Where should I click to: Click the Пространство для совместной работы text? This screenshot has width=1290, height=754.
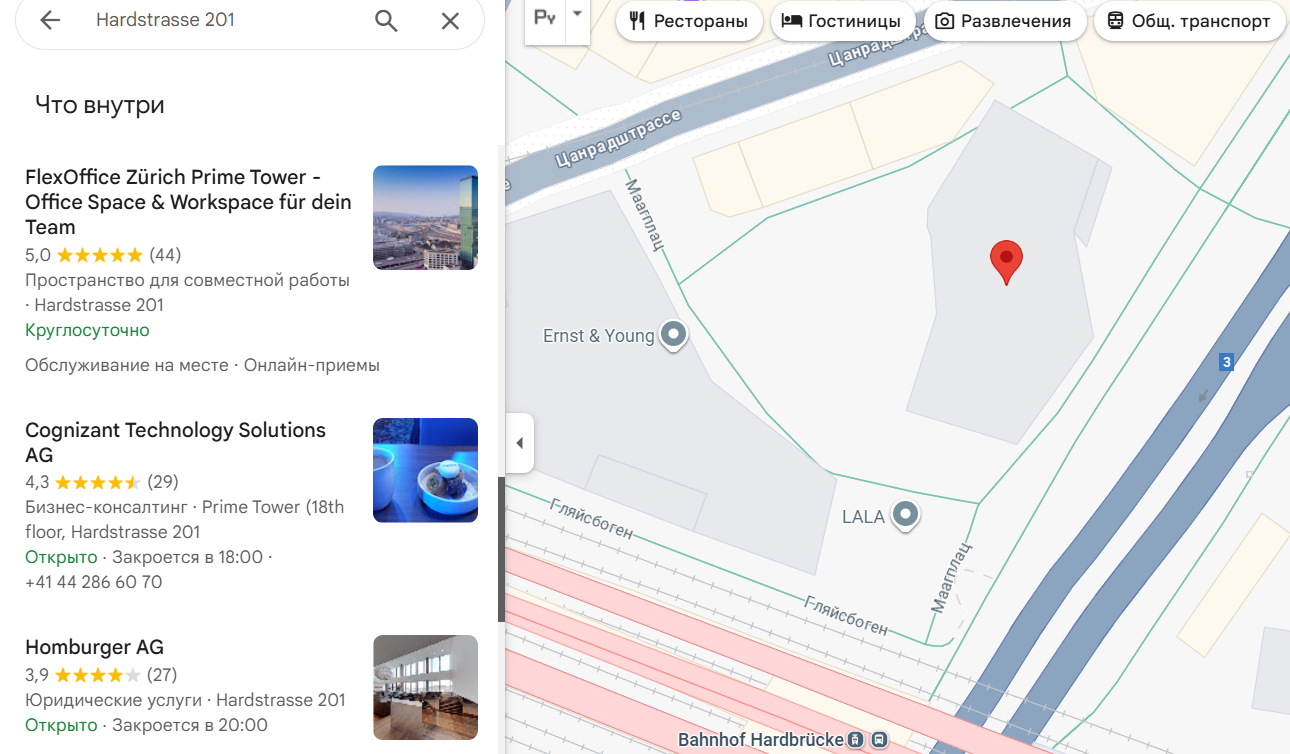pyautogui.click(x=187, y=280)
